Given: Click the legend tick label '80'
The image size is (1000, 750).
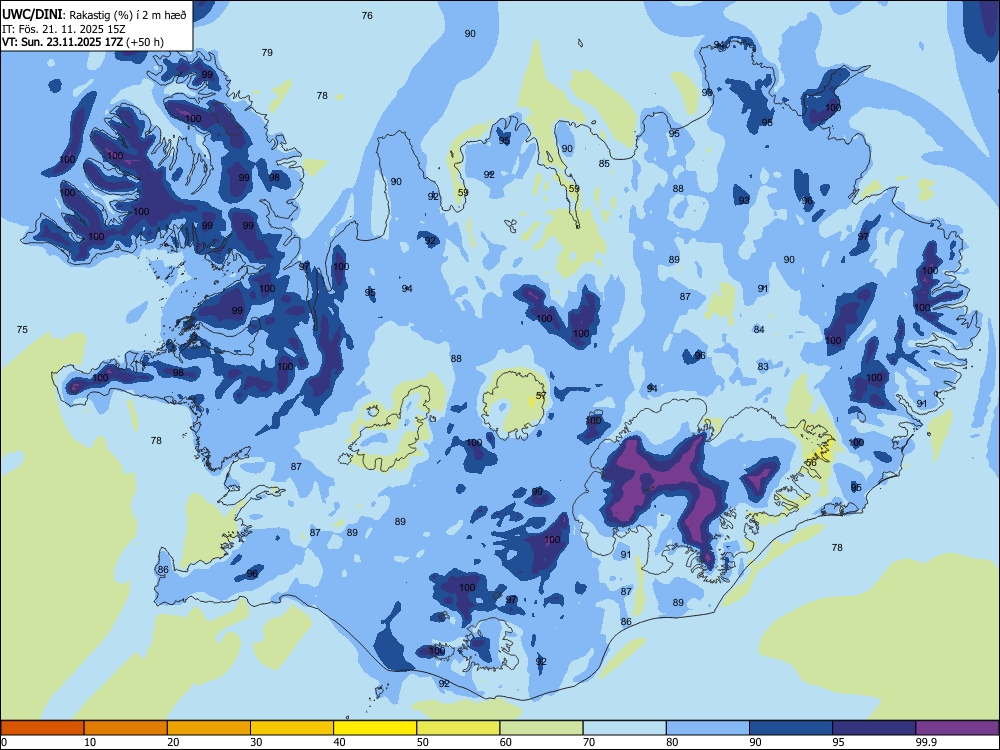Looking at the screenshot, I should coord(672,742).
